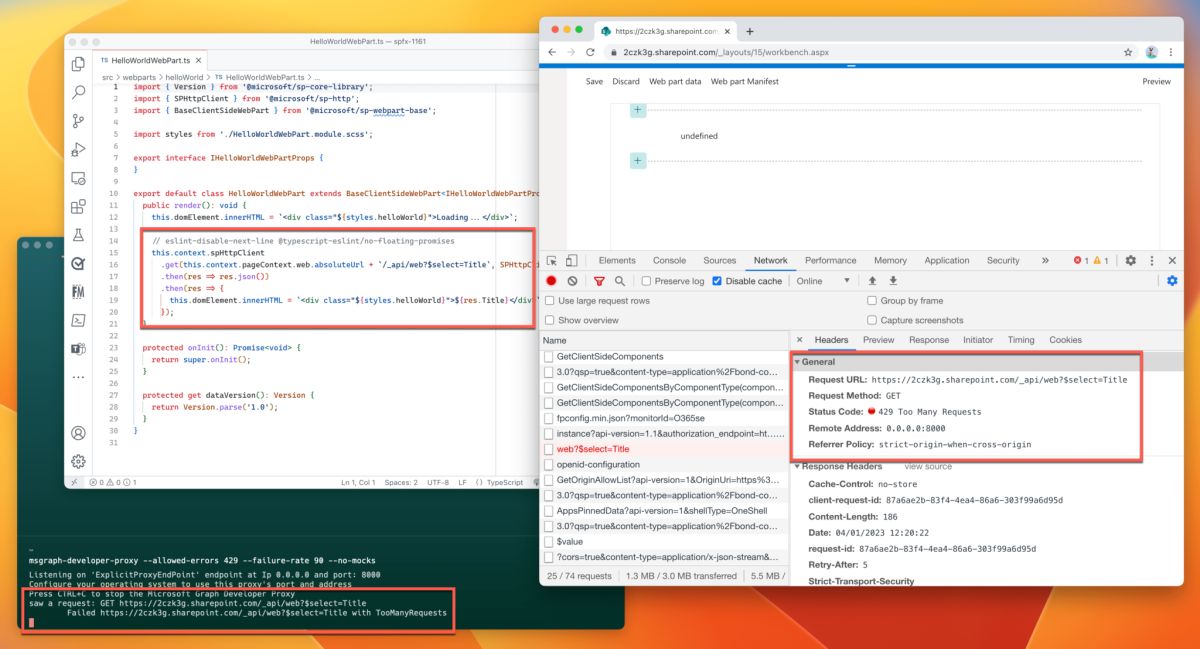
Task: Click the DevTools clear network log icon
Action: (572, 281)
